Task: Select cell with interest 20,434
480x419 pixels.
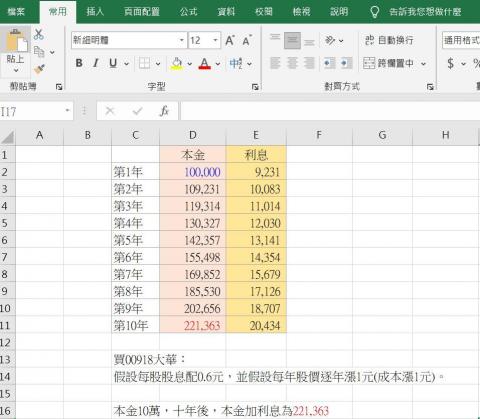Action: click(x=256, y=325)
